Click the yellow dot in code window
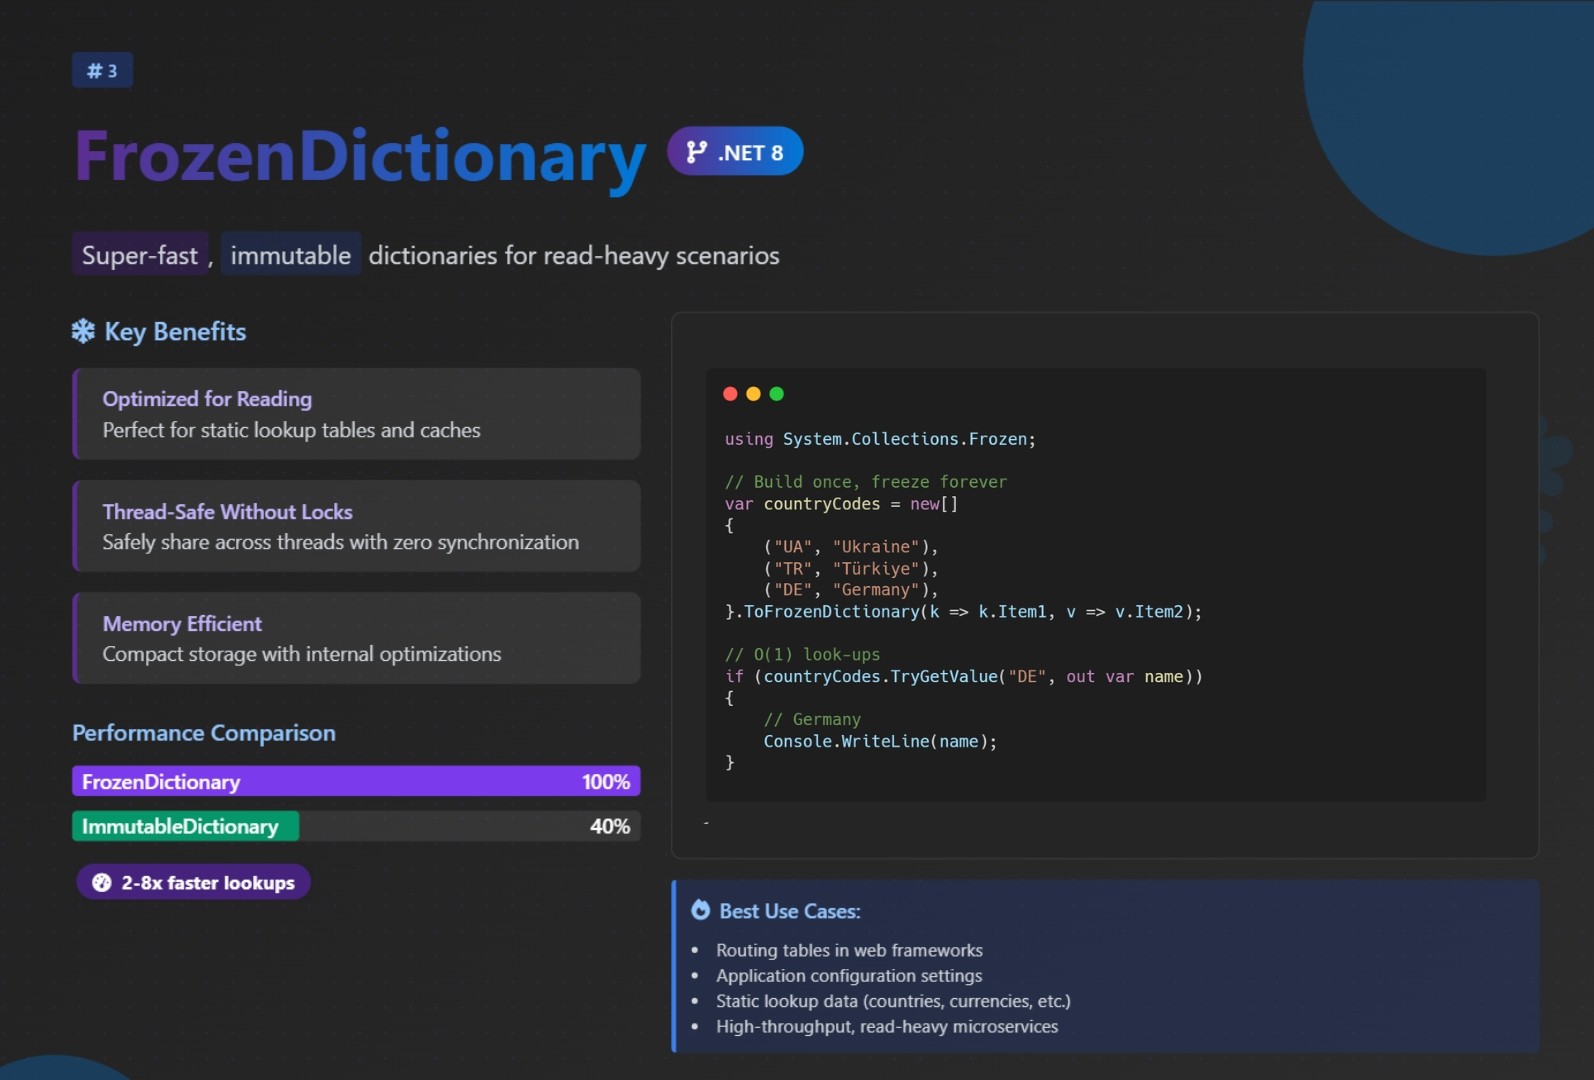Viewport: 1594px width, 1080px height. click(753, 394)
